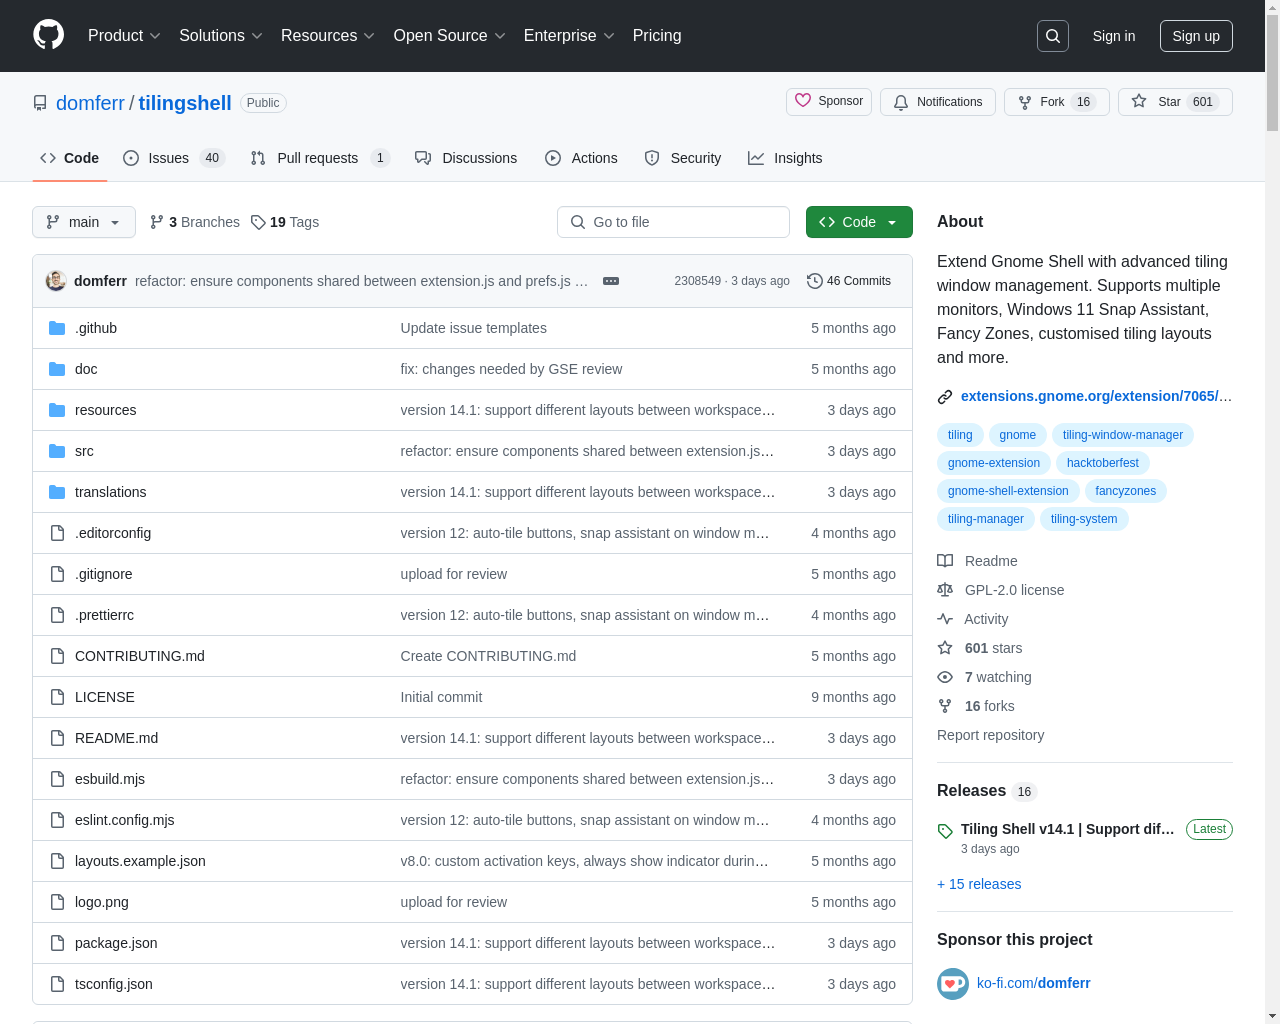Click the 'Initial commit' message

coord(441,697)
